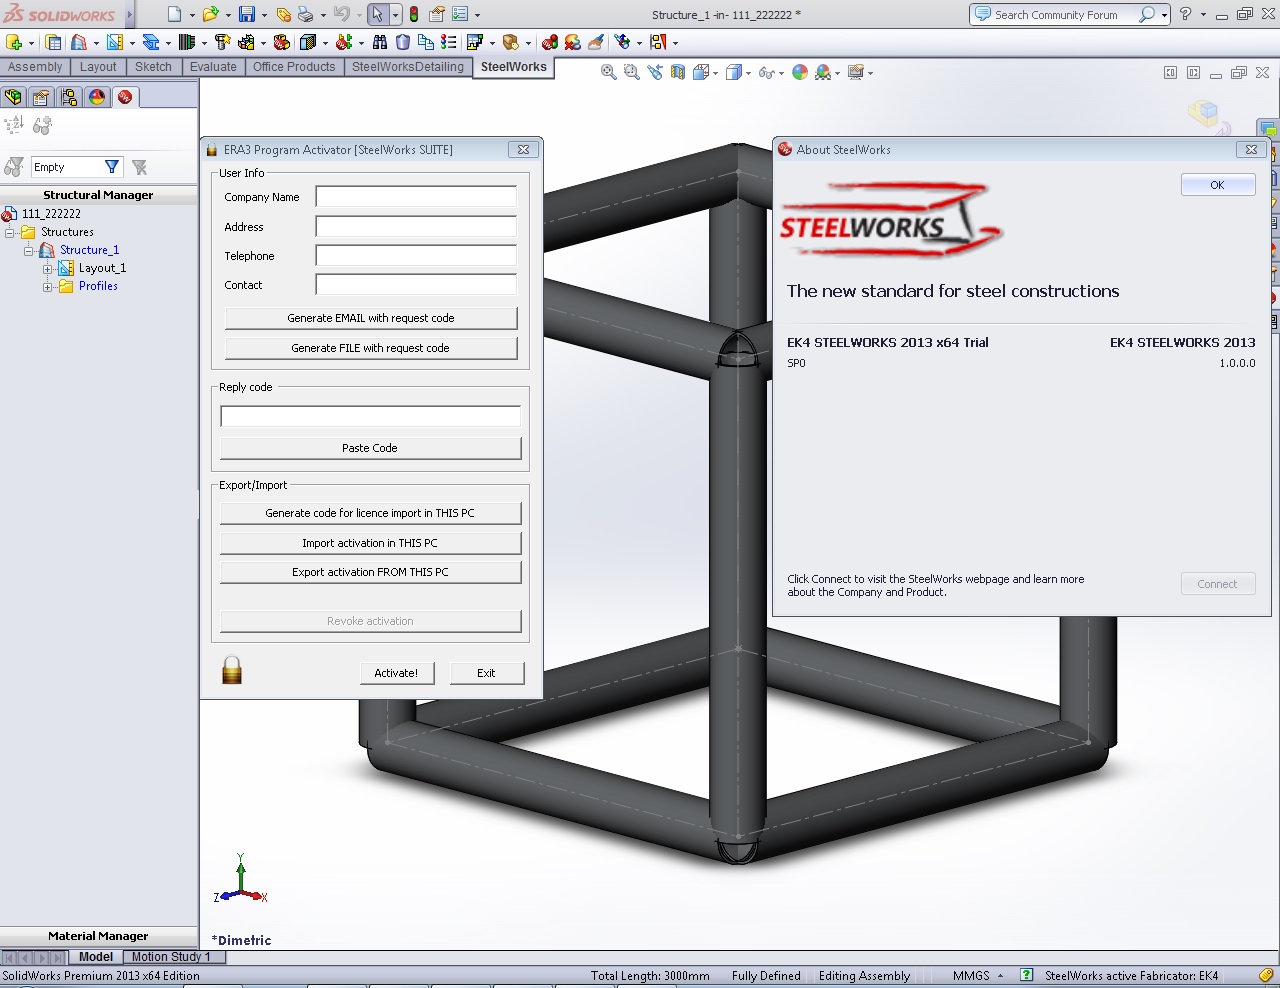Switch to the Sketch tab
This screenshot has width=1280, height=988.
click(x=154, y=67)
